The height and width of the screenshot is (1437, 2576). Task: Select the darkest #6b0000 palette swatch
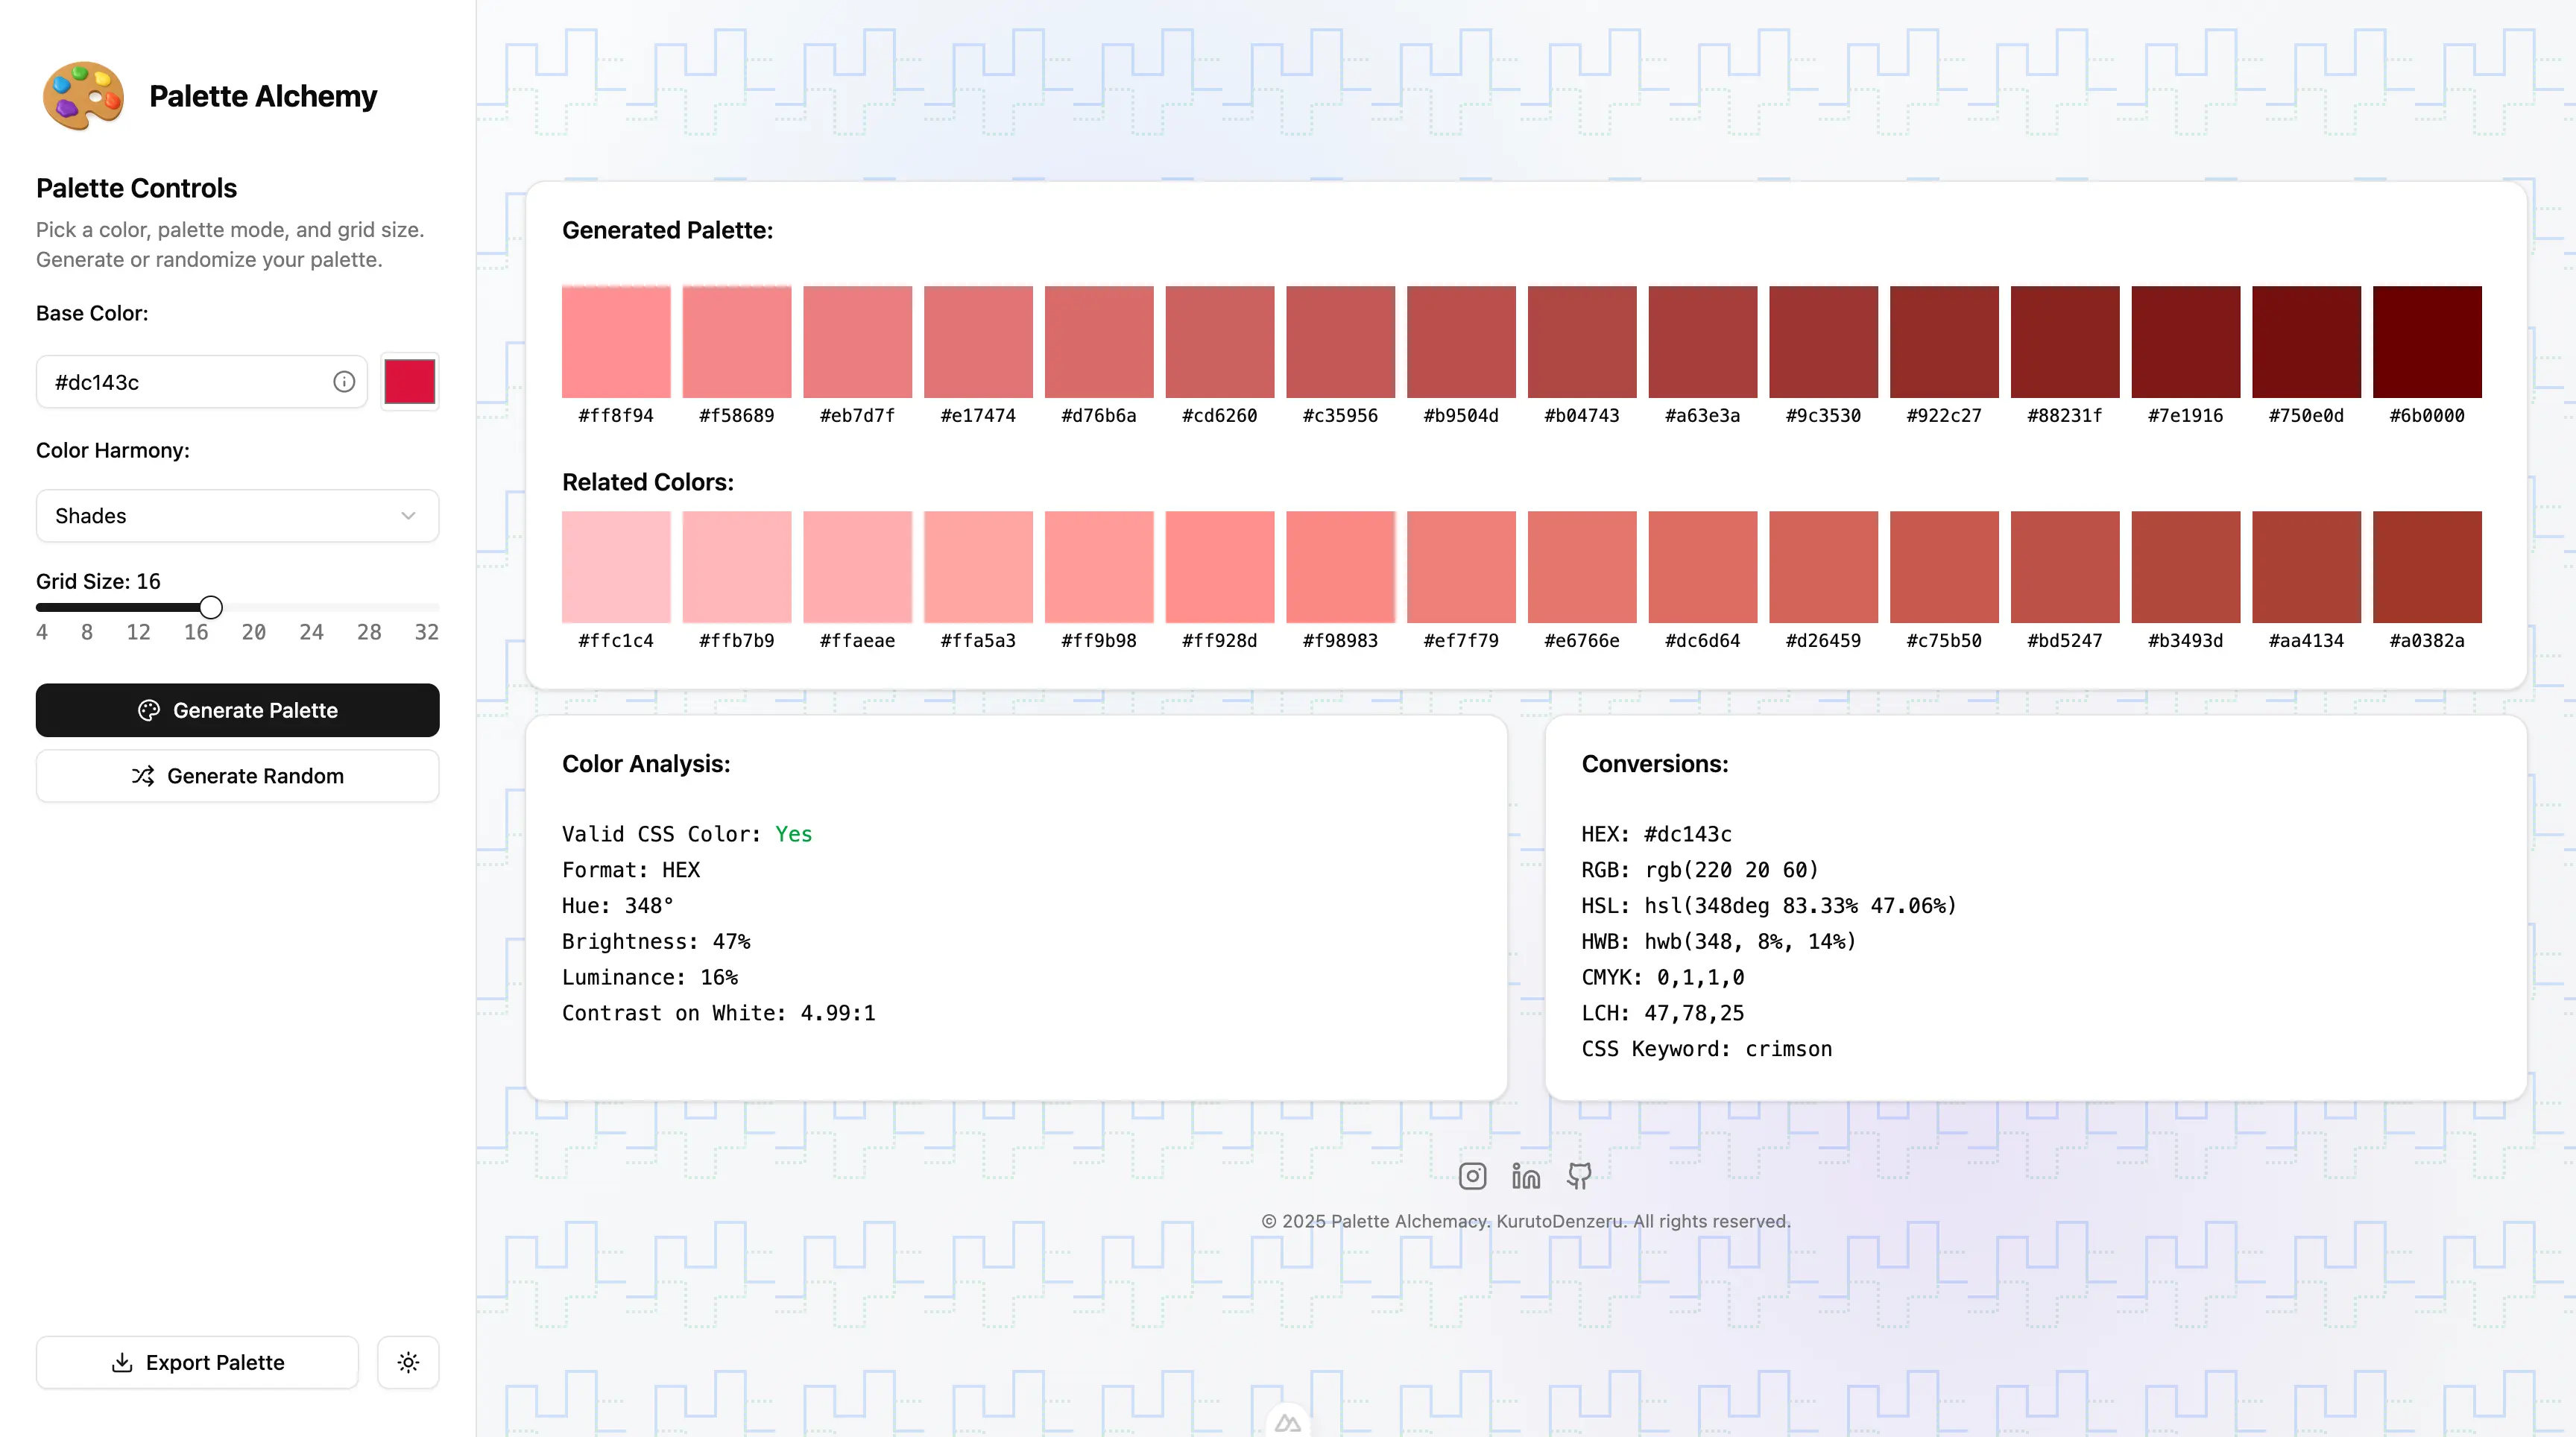pyautogui.click(x=2427, y=342)
